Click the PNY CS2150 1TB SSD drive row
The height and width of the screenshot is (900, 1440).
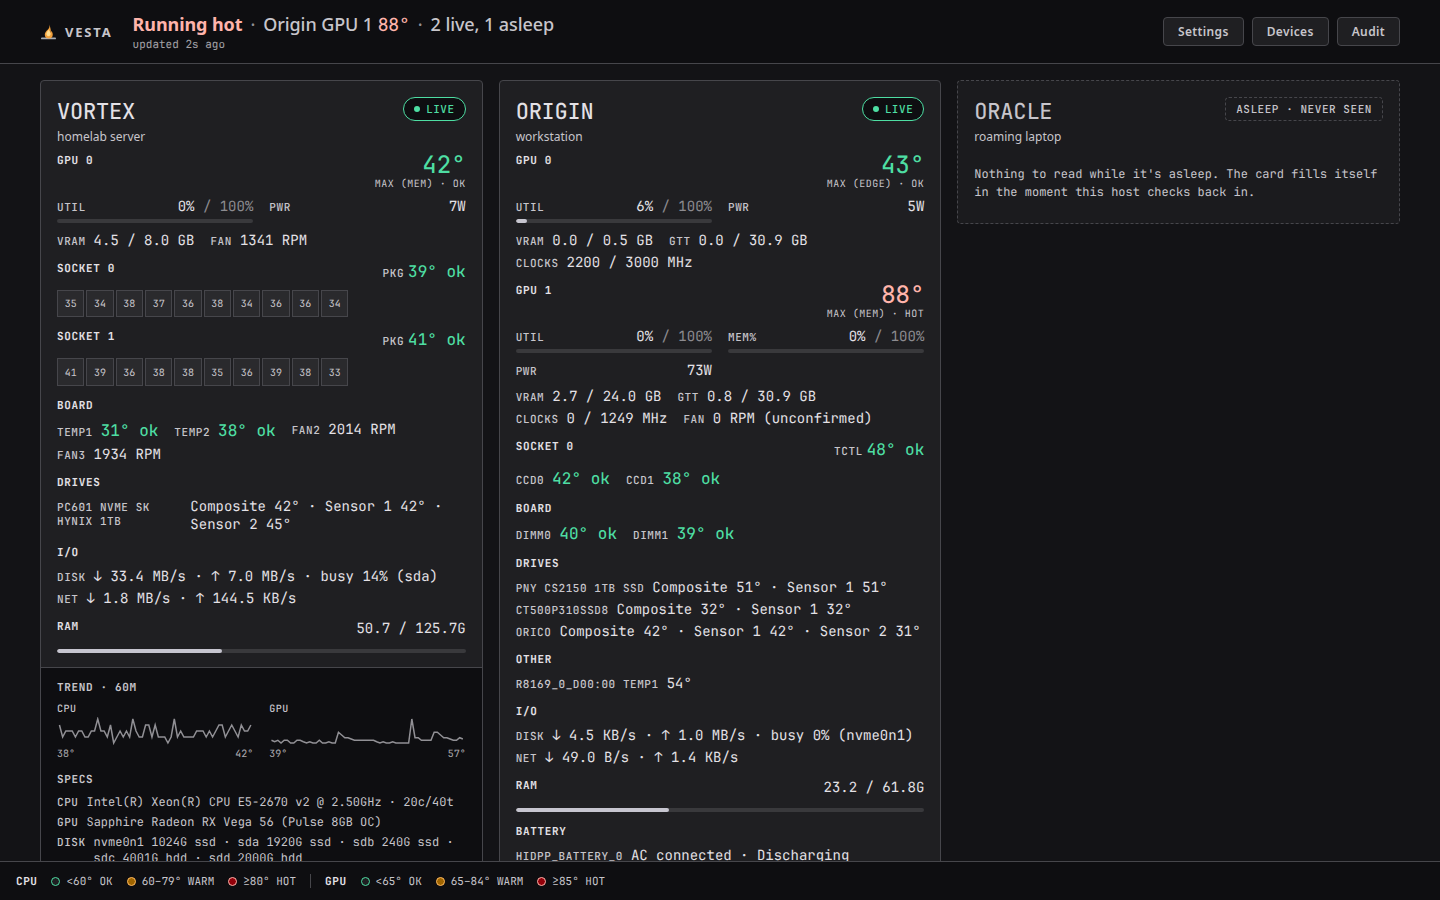click(x=702, y=587)
